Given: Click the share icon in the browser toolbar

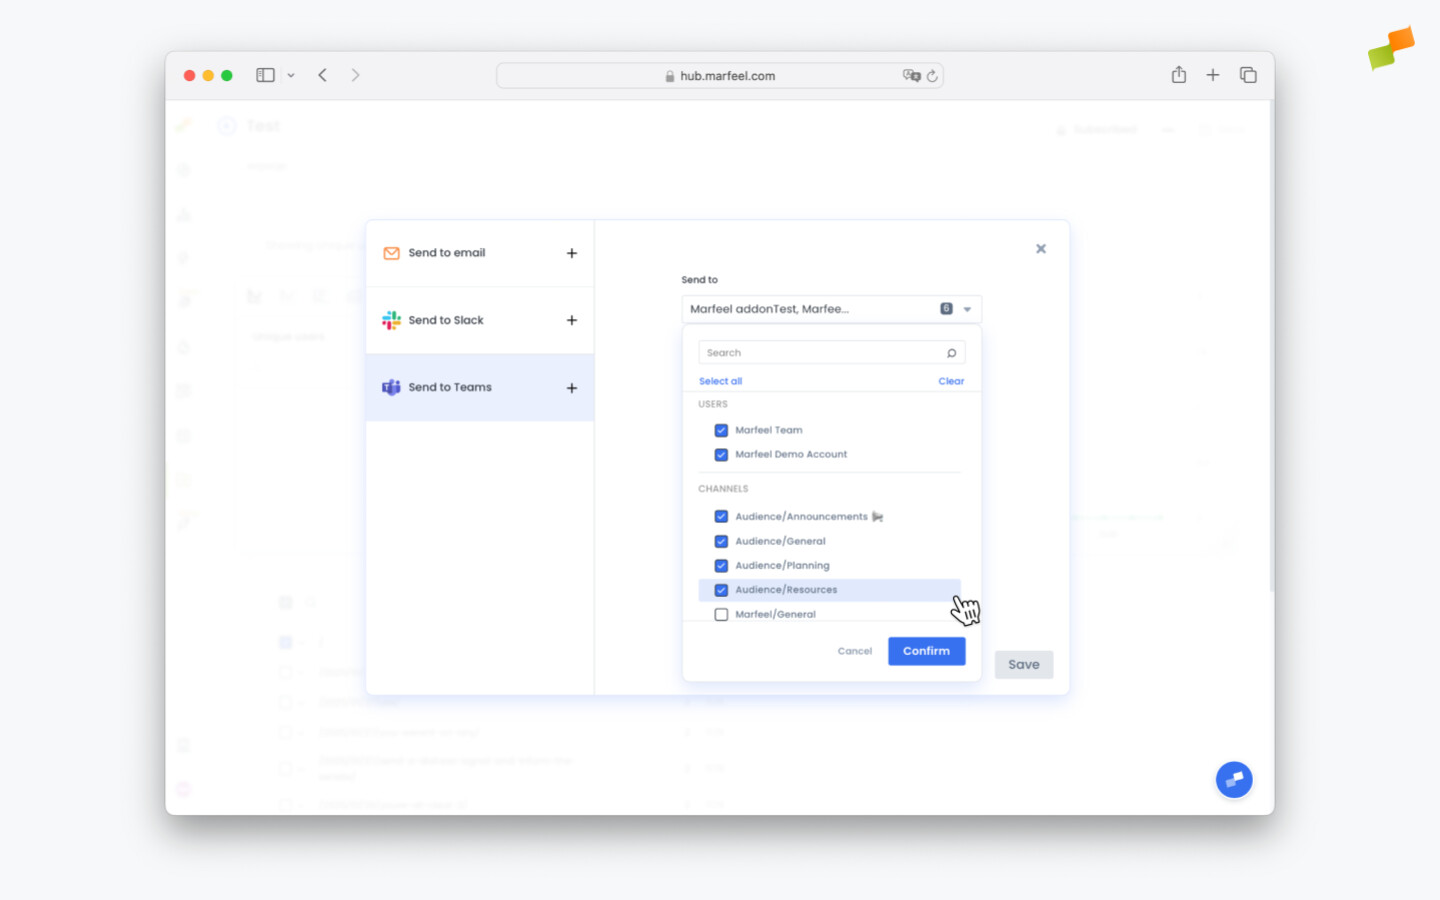Looking at the screenshot, I should [x=1178, y=74].
